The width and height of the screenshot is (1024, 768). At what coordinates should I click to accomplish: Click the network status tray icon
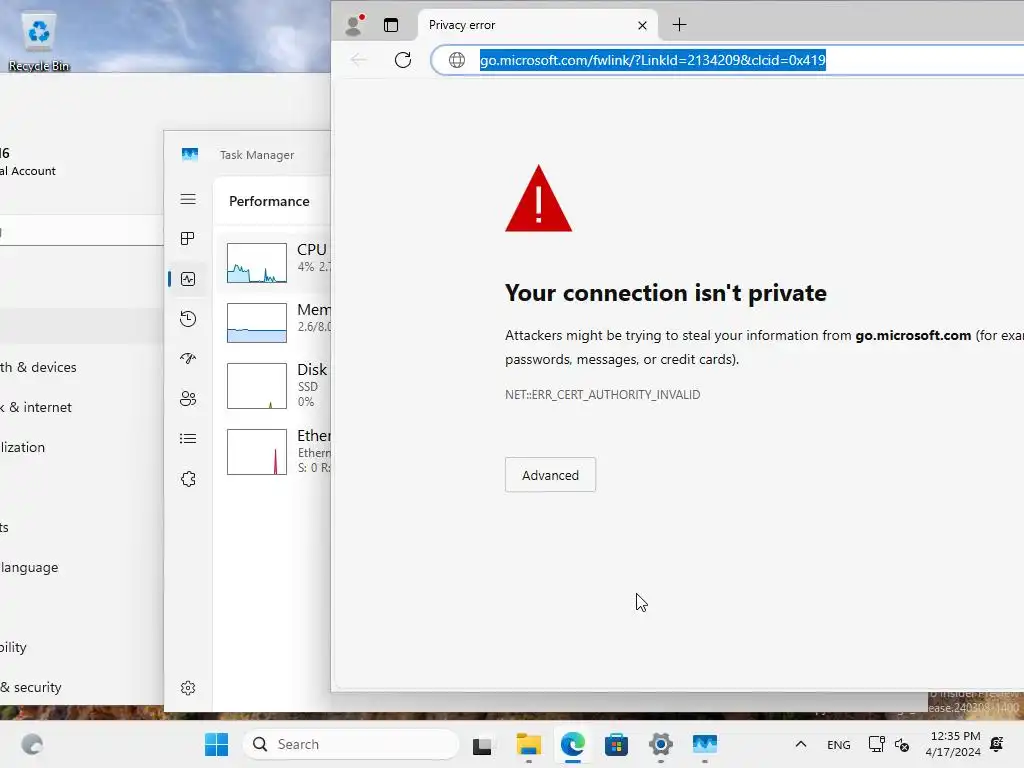pos(876,744)
